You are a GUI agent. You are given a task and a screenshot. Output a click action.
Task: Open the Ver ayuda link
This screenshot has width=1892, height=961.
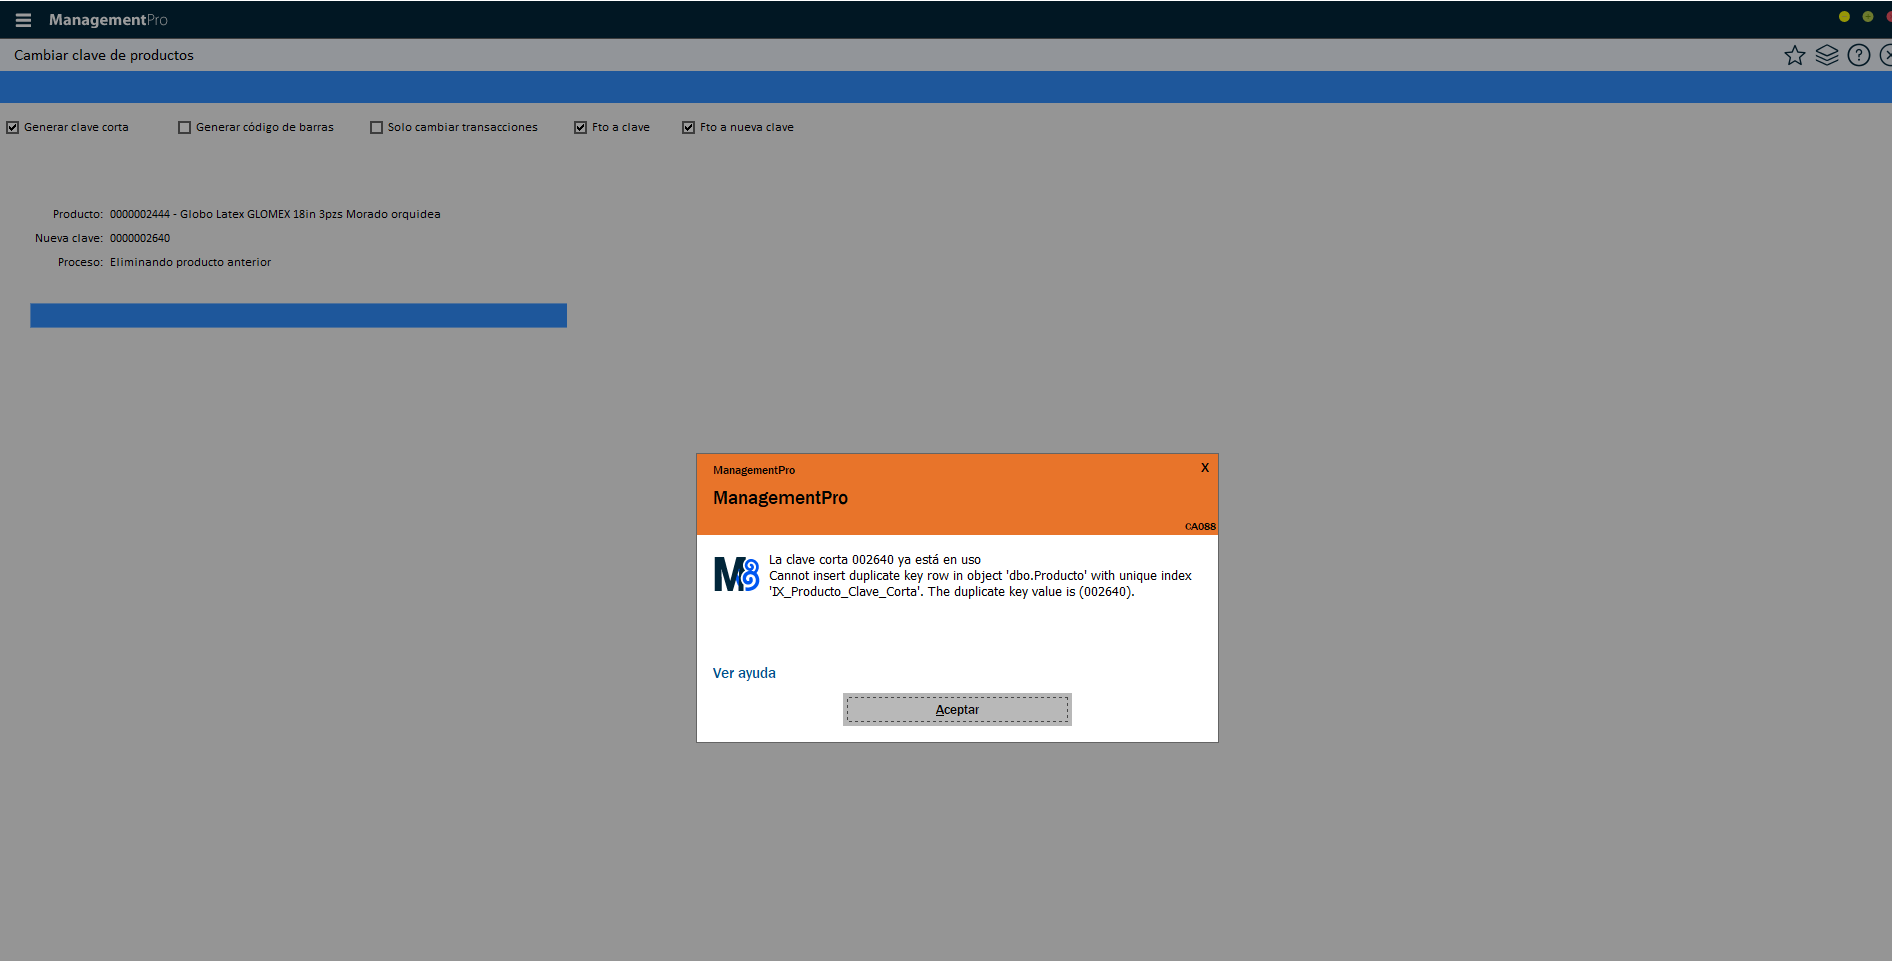tap(744, 673)
